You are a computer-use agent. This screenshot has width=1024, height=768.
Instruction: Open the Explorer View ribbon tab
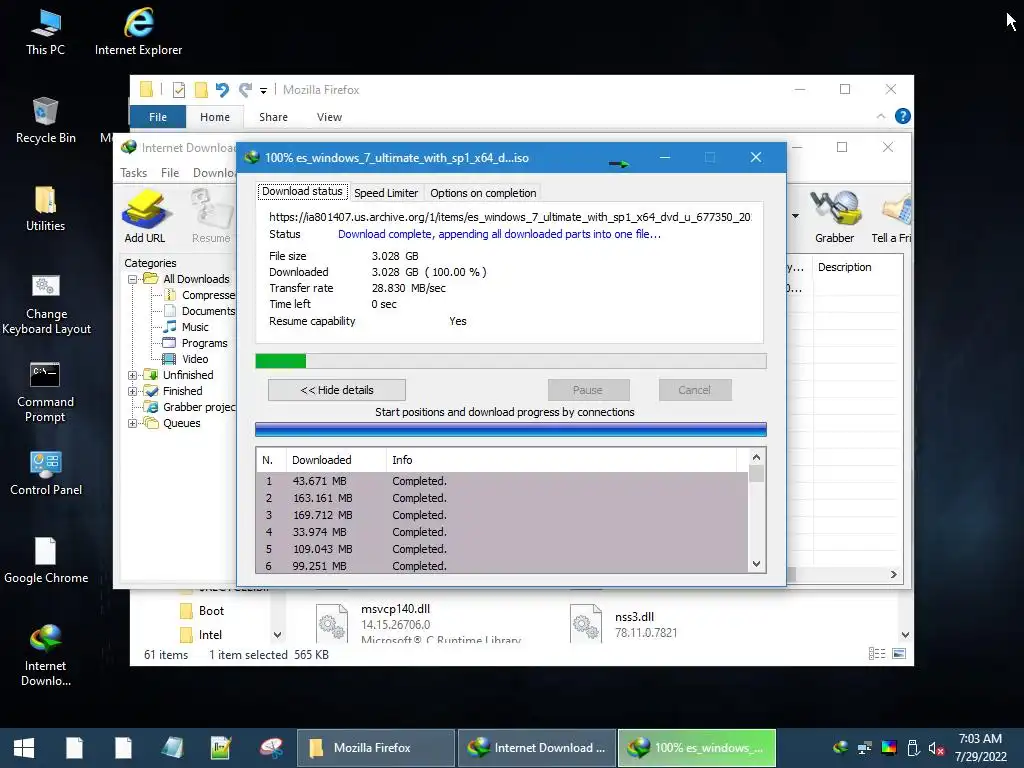329,117
